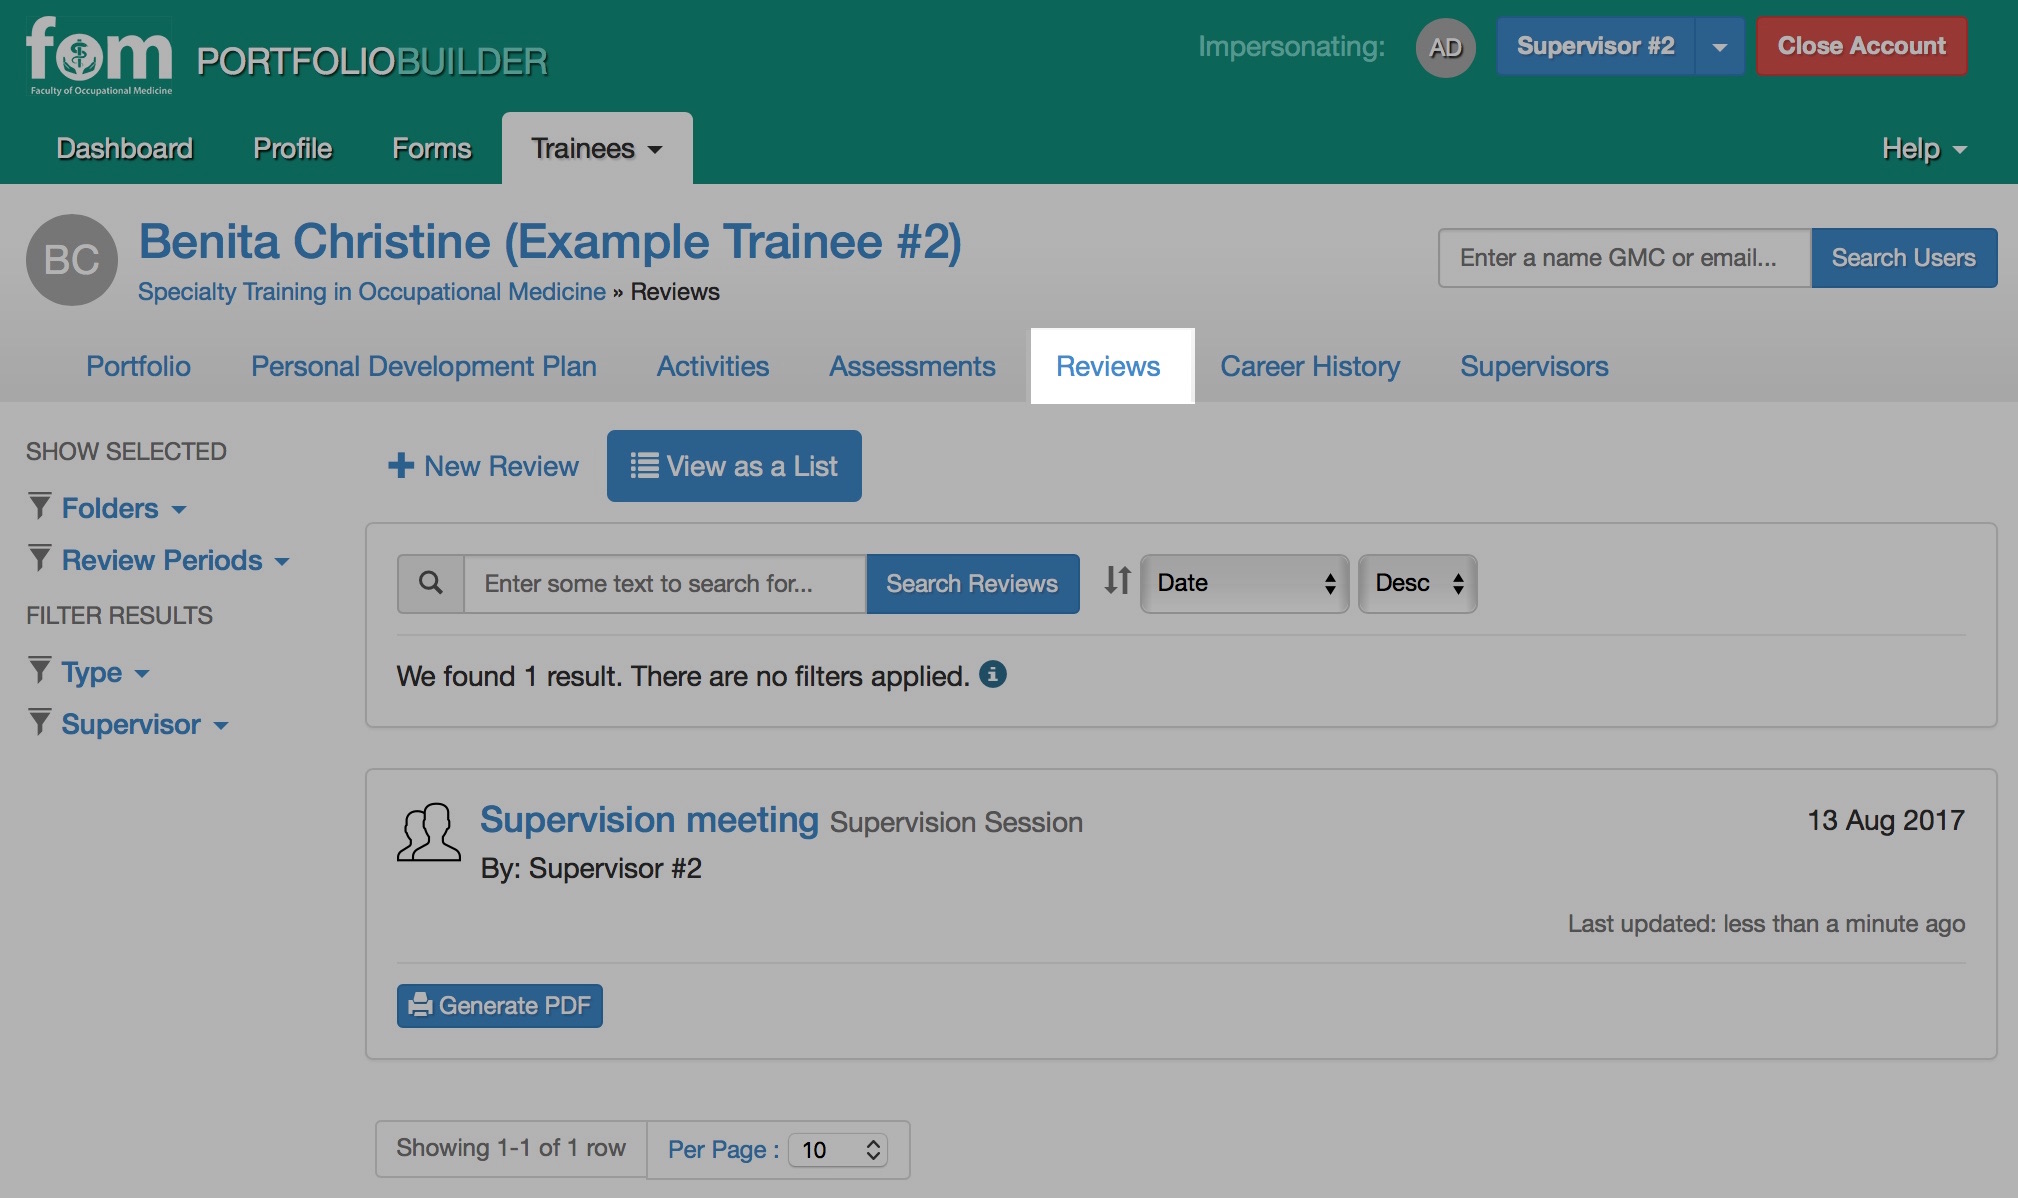Screen dimensions: 2018x1198
Task: Open the Supervision meeting review link
Action: [x=649, y=820]
